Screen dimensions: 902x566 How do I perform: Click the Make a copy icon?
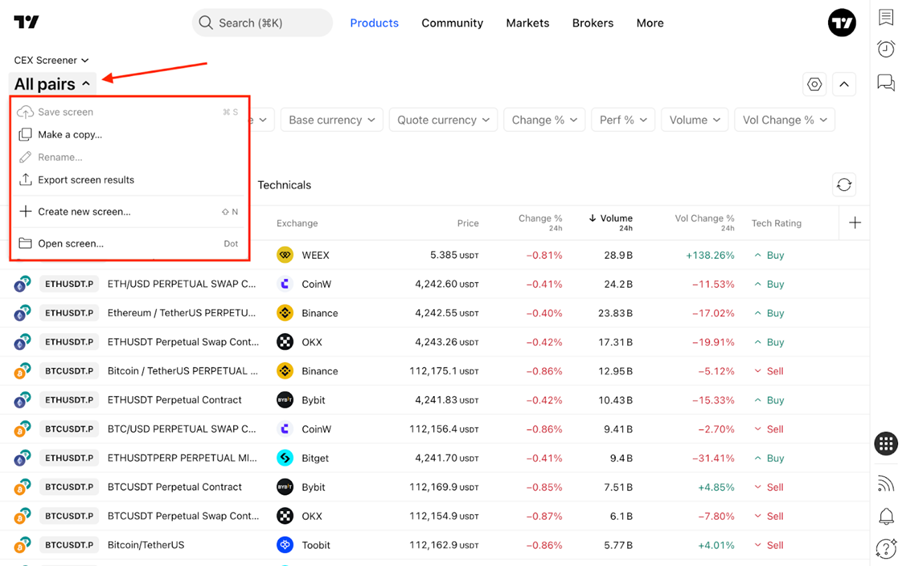pos(25,135)
